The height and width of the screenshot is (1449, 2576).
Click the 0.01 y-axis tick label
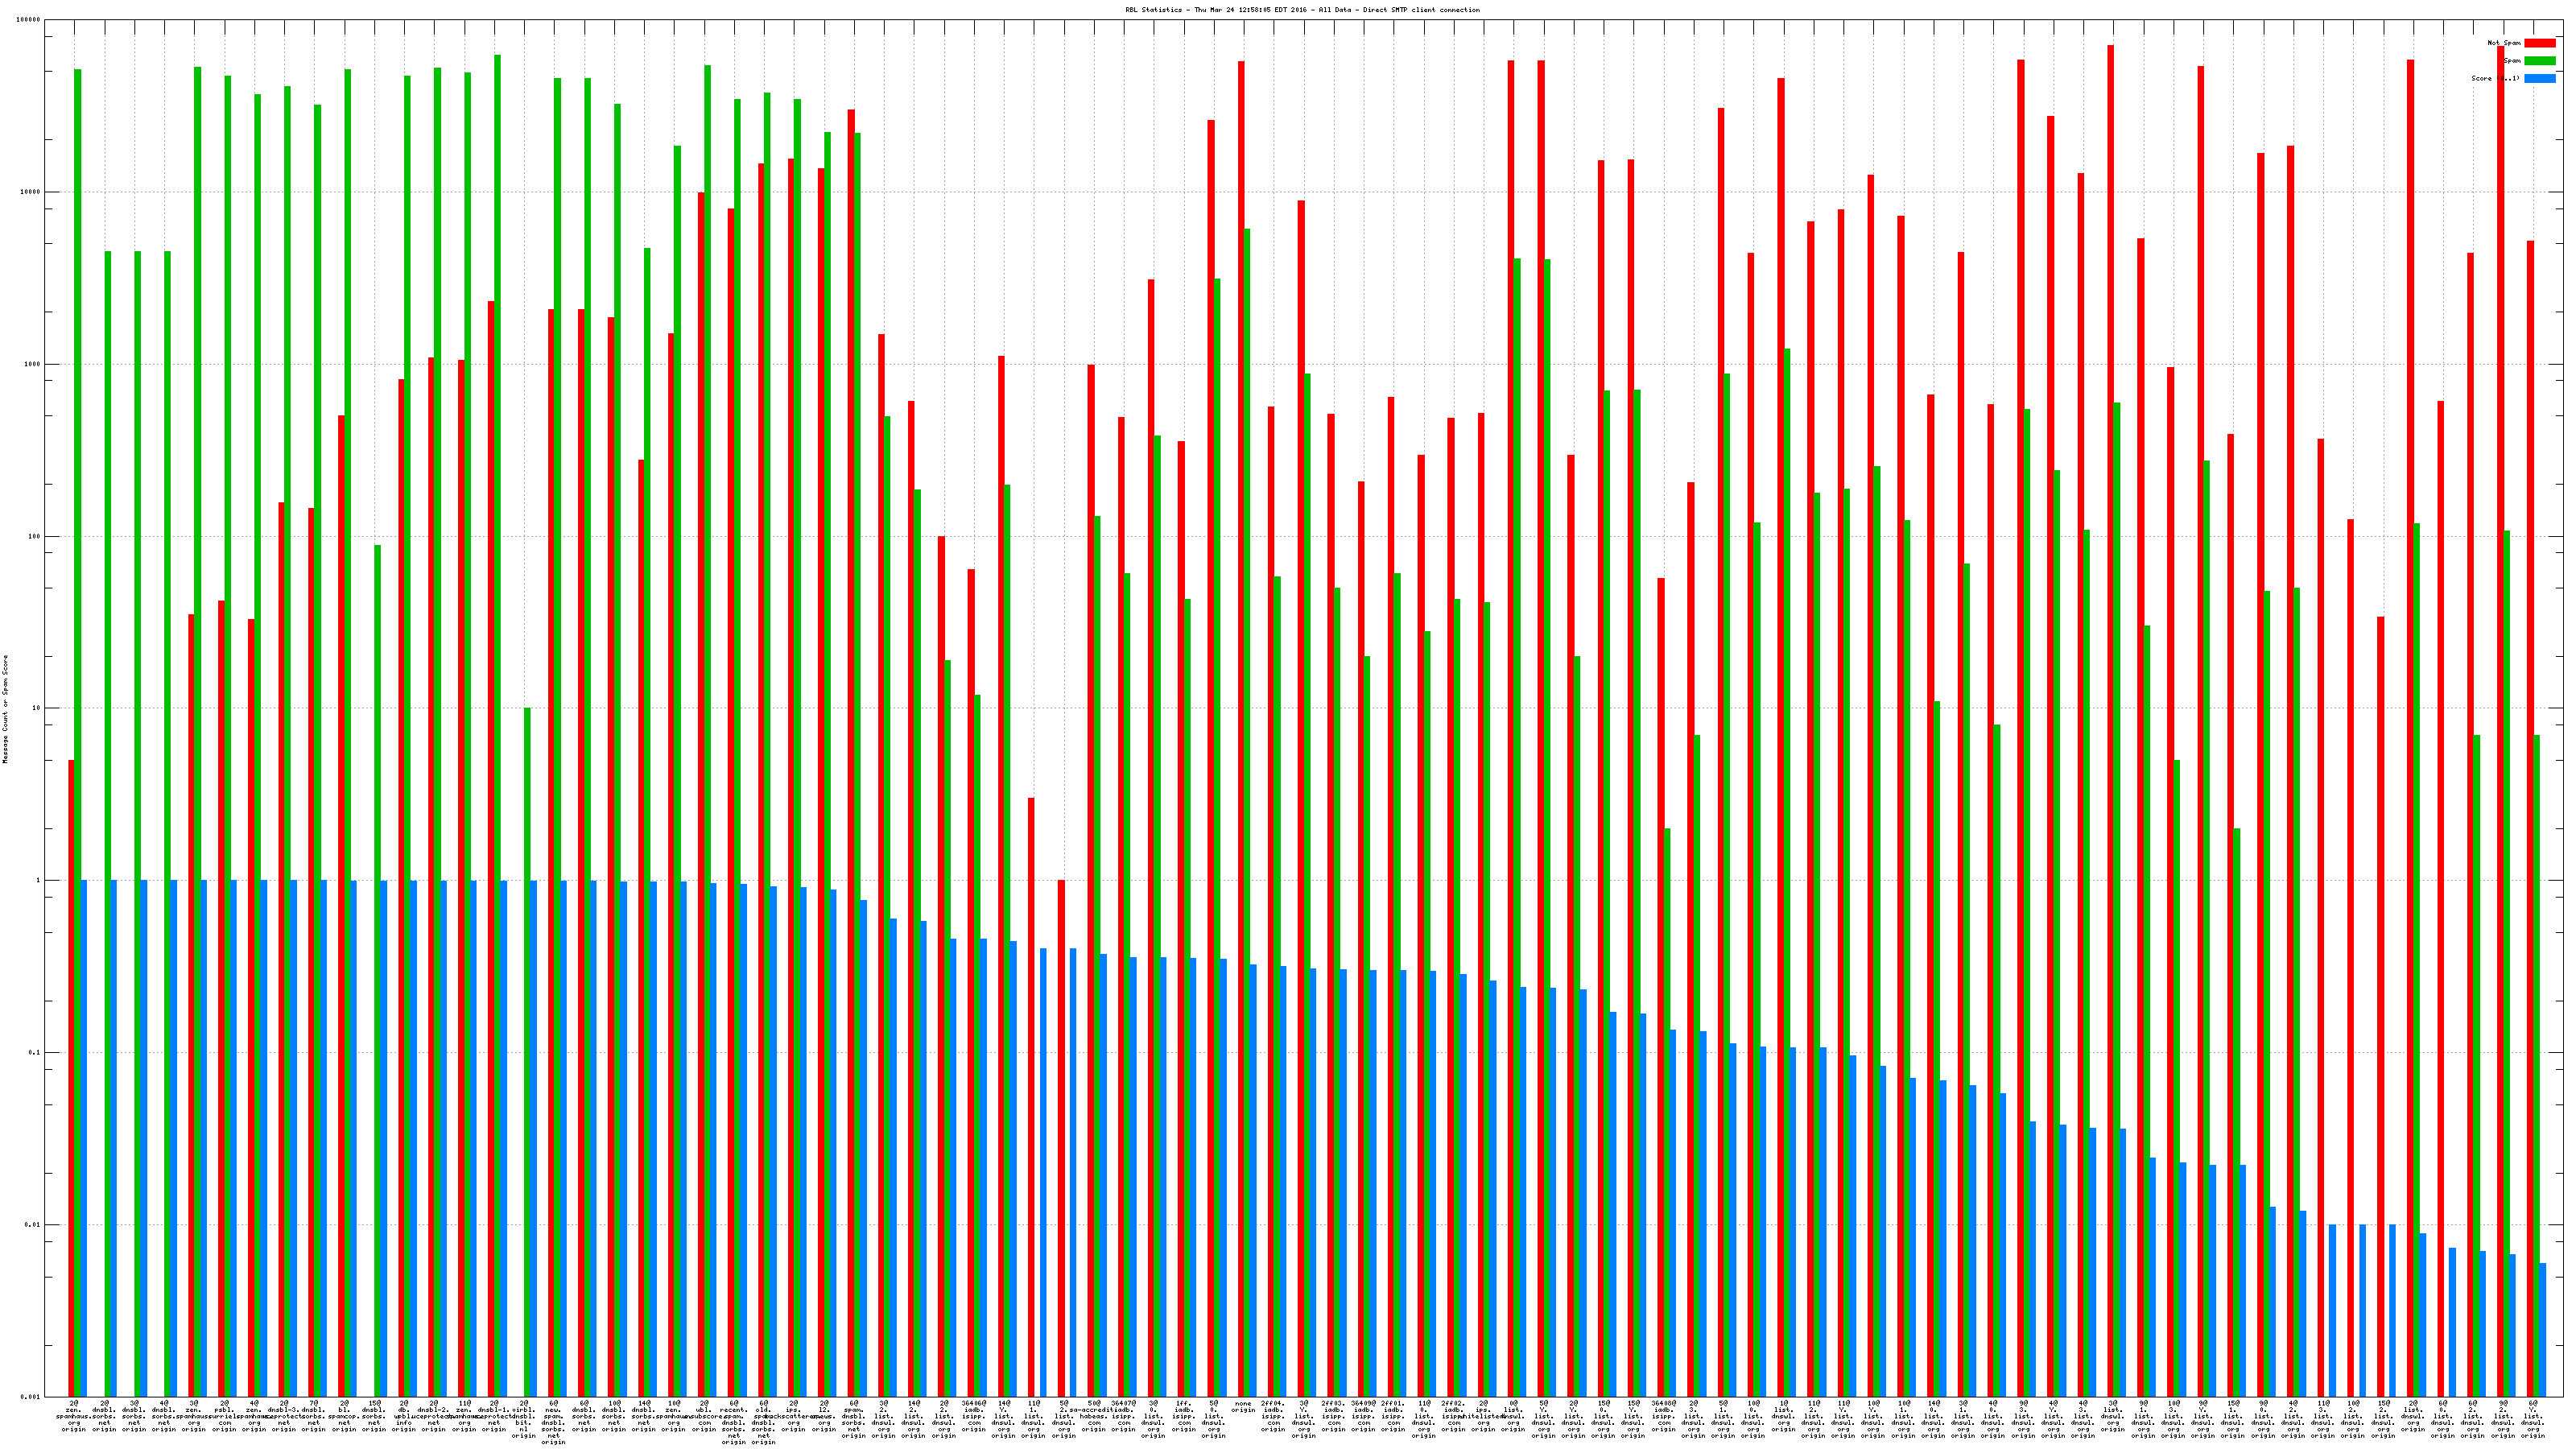click(x=33, y=1224)
